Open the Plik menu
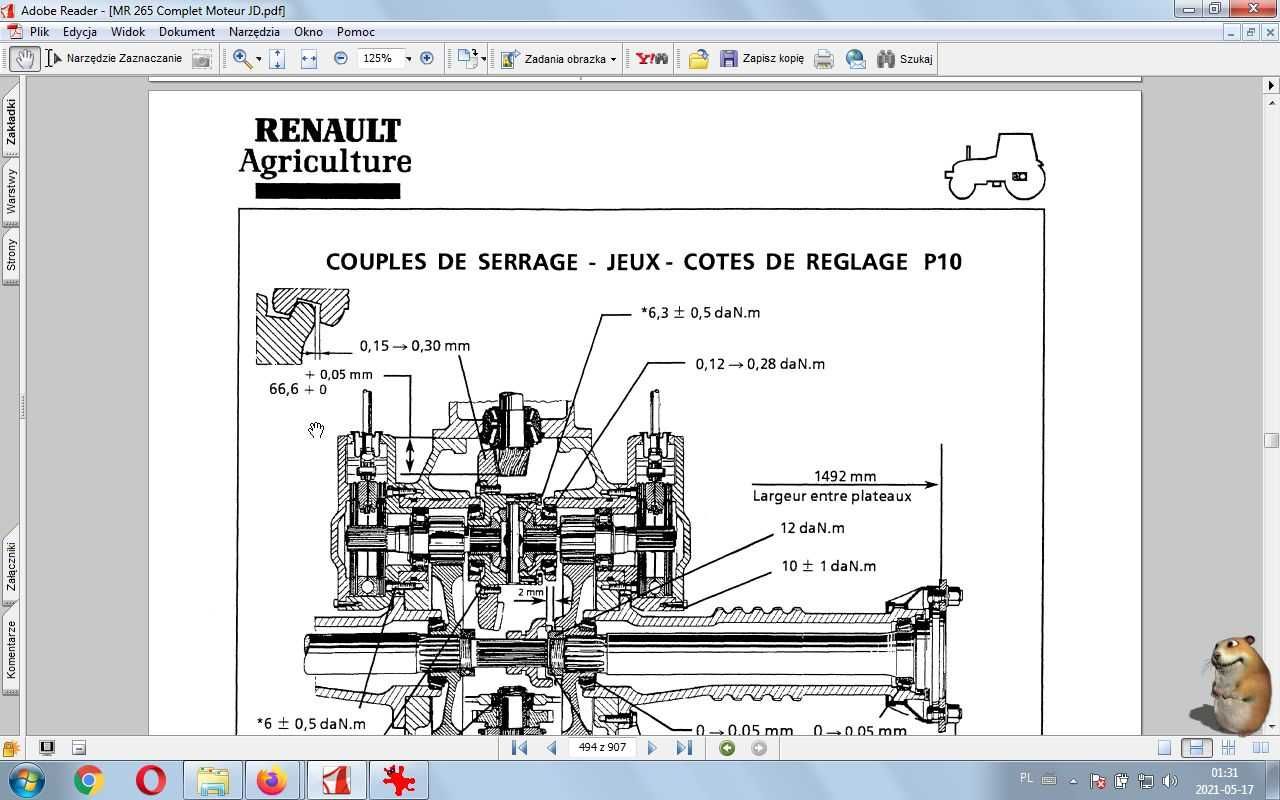The image size is (1280, 800). 39,32
